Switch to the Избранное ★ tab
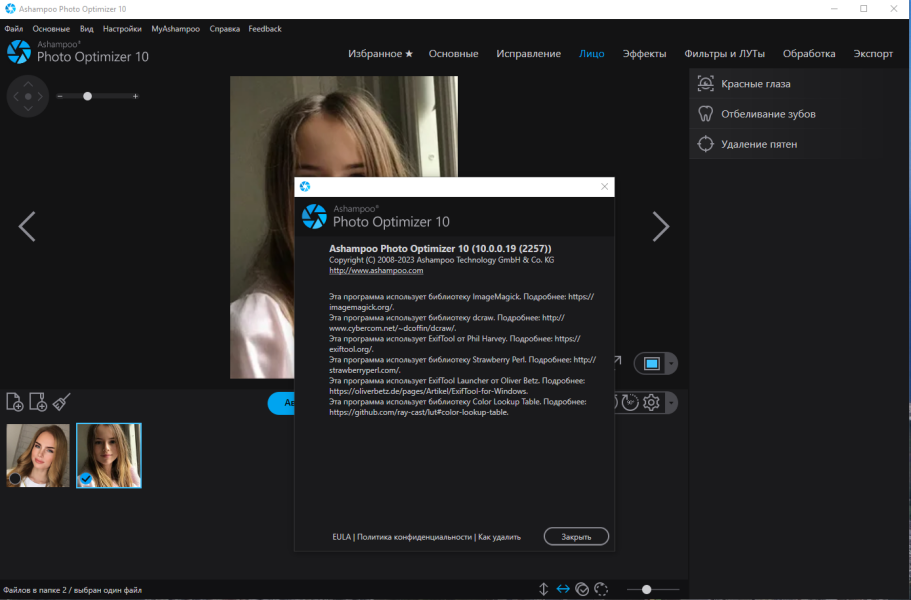 (381, 53)
